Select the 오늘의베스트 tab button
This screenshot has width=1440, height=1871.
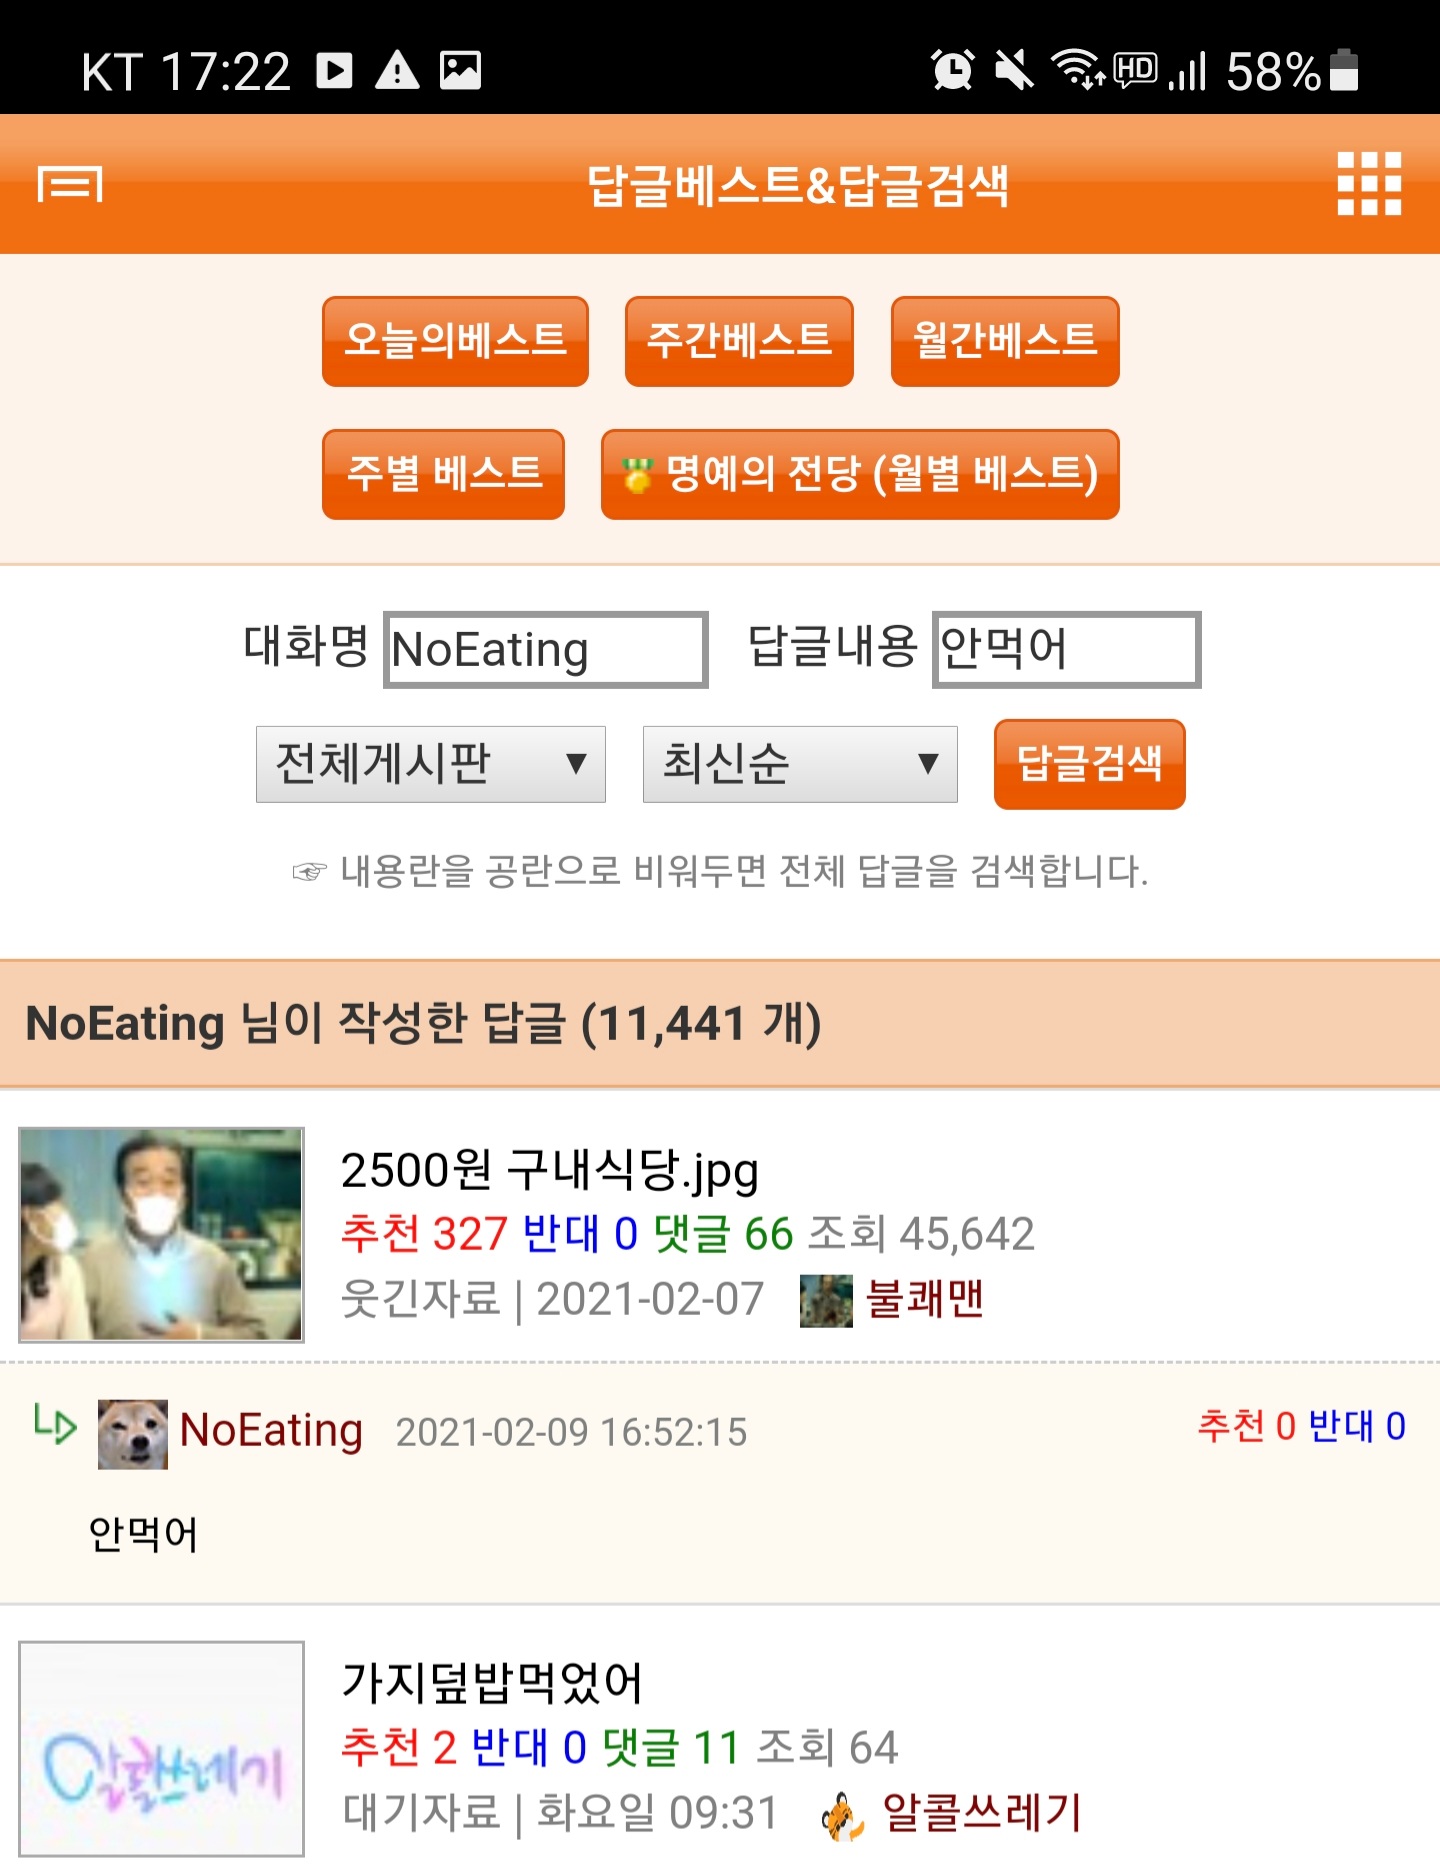tap(455, 341)
